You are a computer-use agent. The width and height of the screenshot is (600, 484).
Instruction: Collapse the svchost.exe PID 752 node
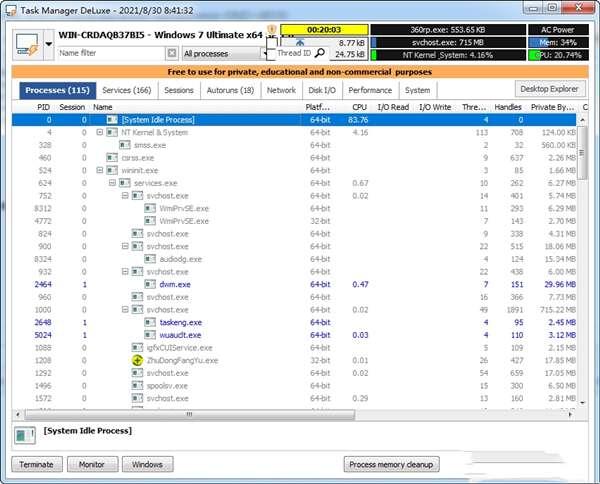click(x=125, y=196)
